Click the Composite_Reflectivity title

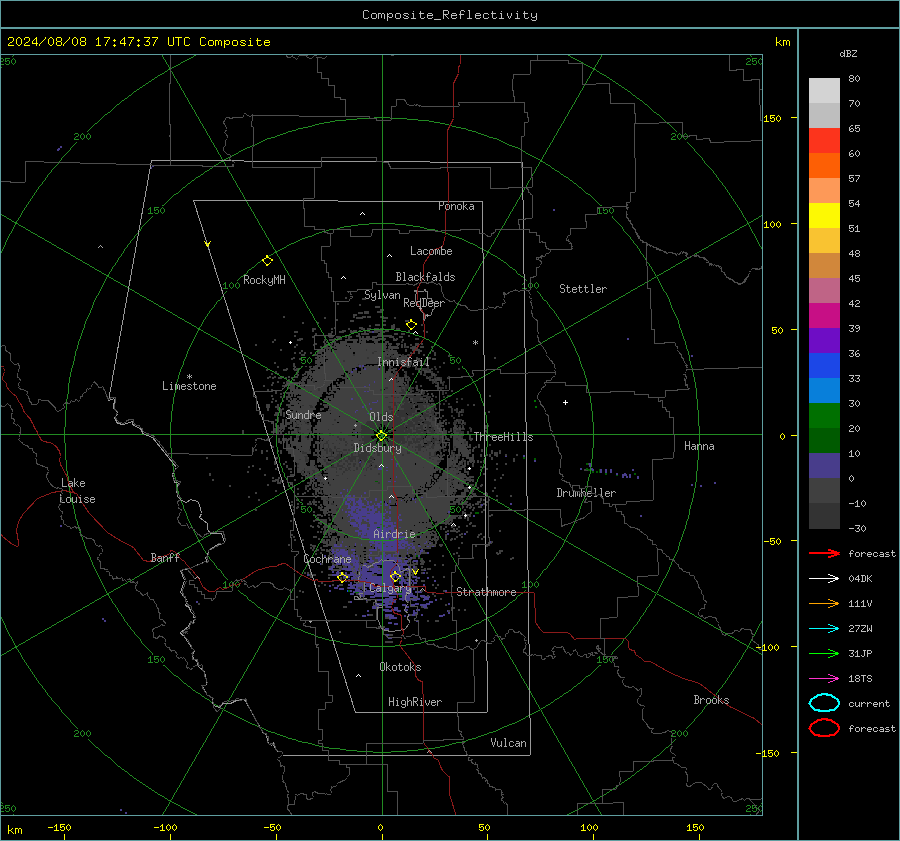[x=449, y=15]
